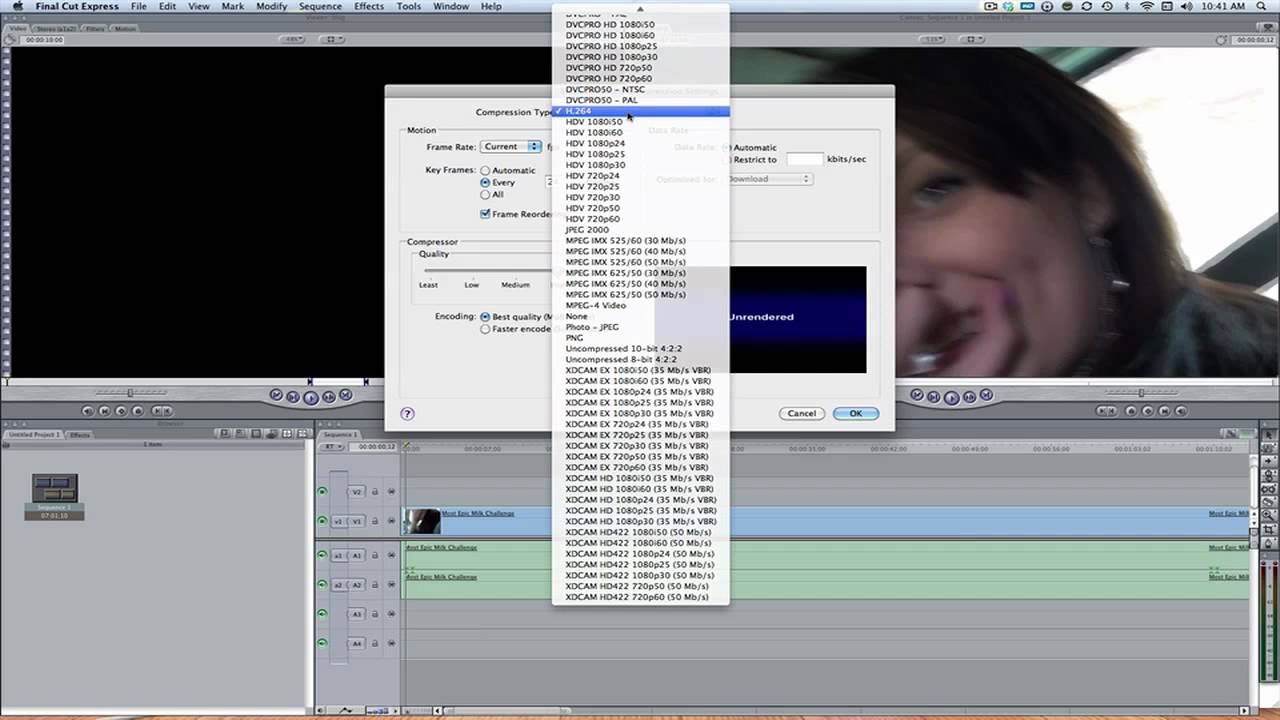The height and width of the screenshot is (720, 1280).
Task: Select XDCAM HD422 720p60 (50 Mb/s)
Action: tap(641, 597)
